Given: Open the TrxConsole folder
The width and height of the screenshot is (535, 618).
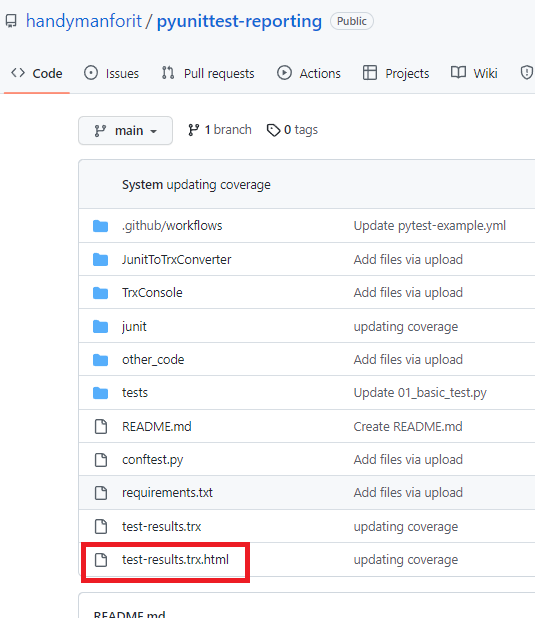Looking at the screenshot, I should click(152, 293).
